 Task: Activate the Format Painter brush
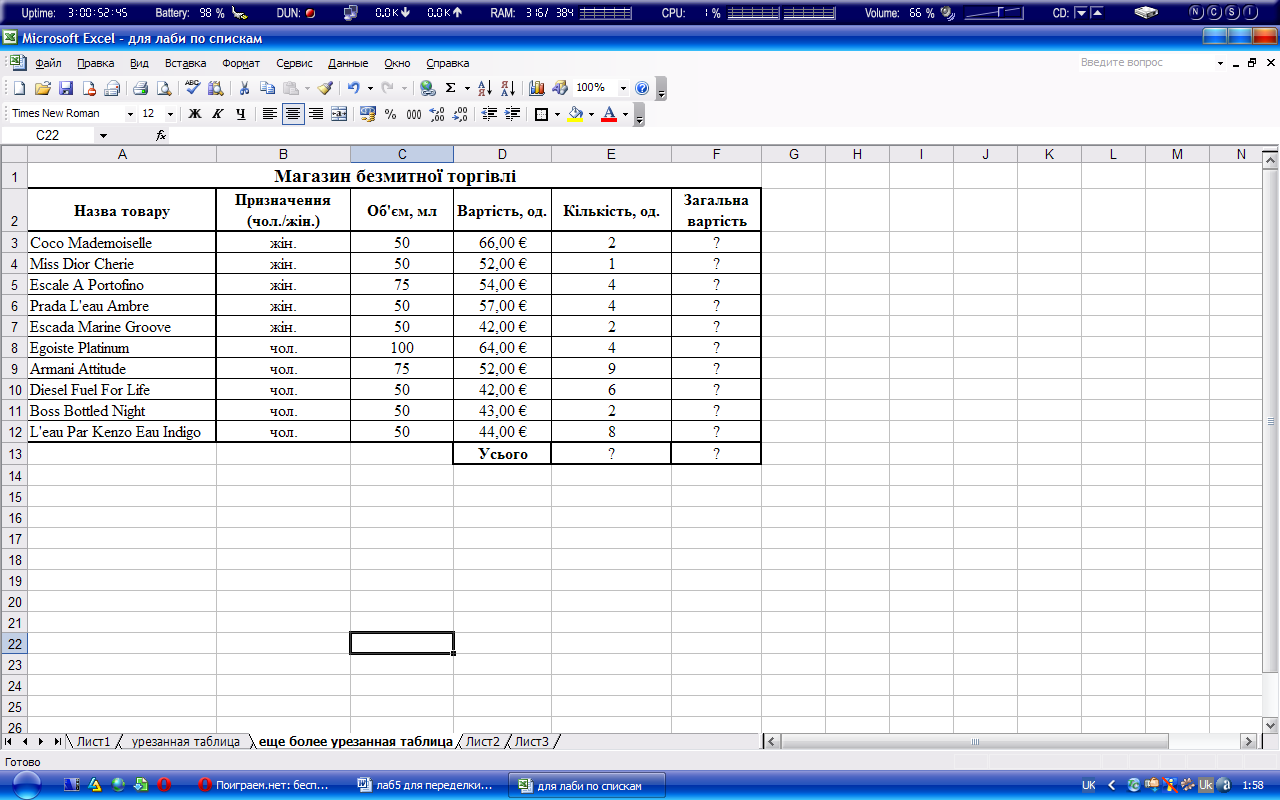(x=325, y=88)
